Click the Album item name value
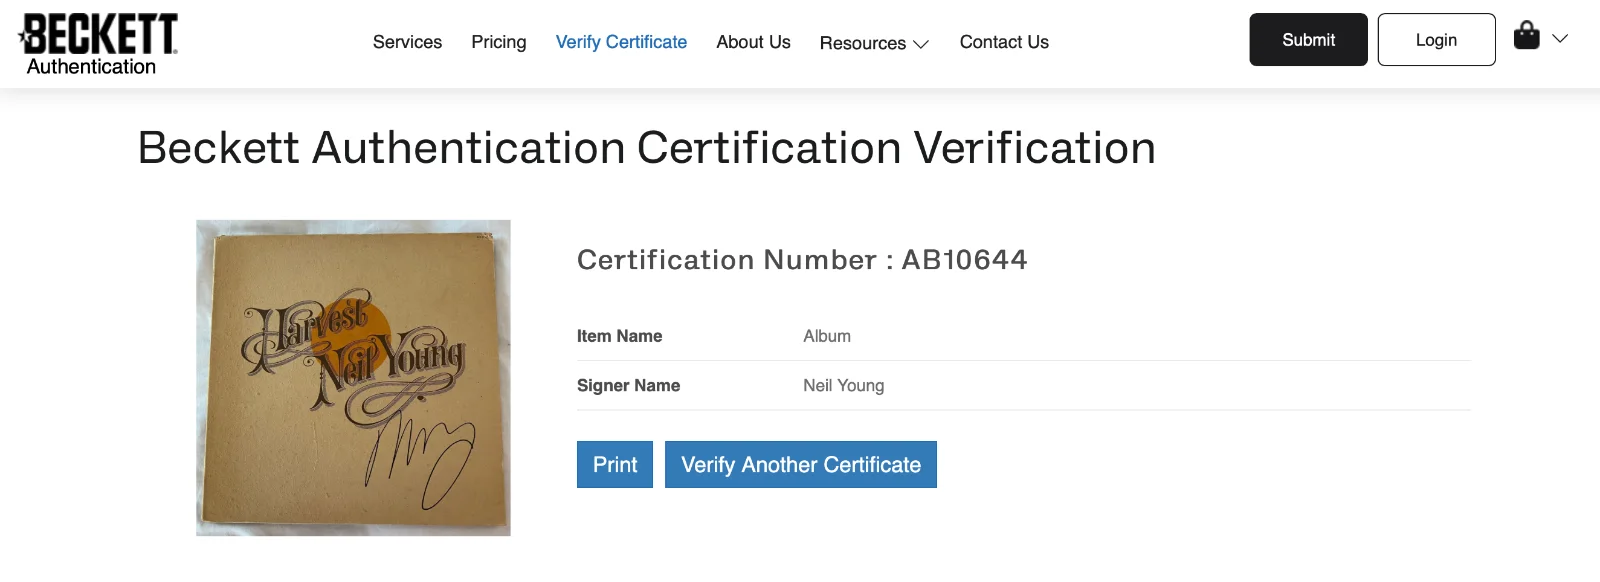Screen dimensions: 1600x582 827,337
